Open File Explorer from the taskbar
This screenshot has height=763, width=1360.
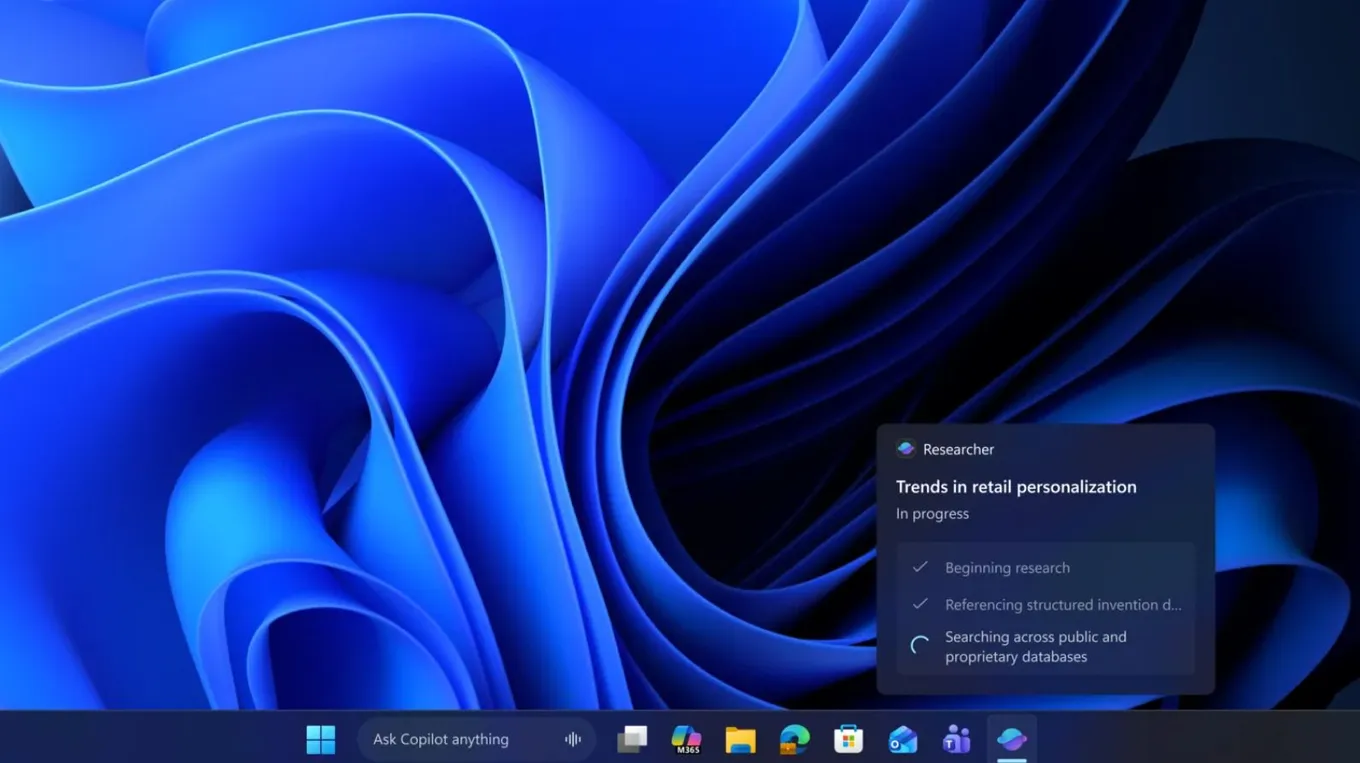pos(740,739)
